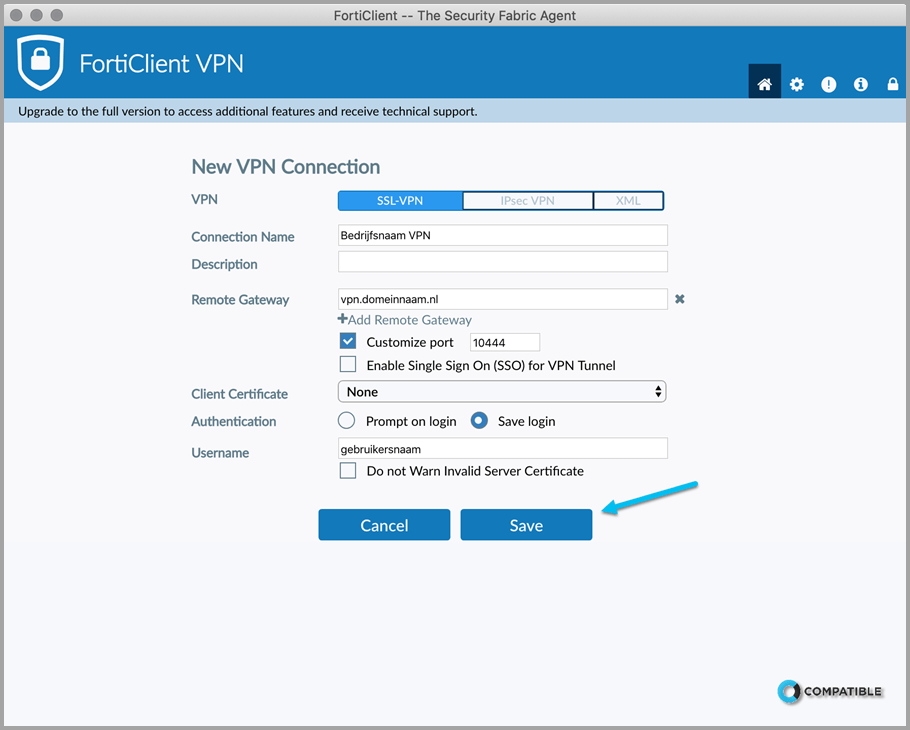Switch to the XML tab
This screenshot has height=730, width=910.
[x=628, y=201]
